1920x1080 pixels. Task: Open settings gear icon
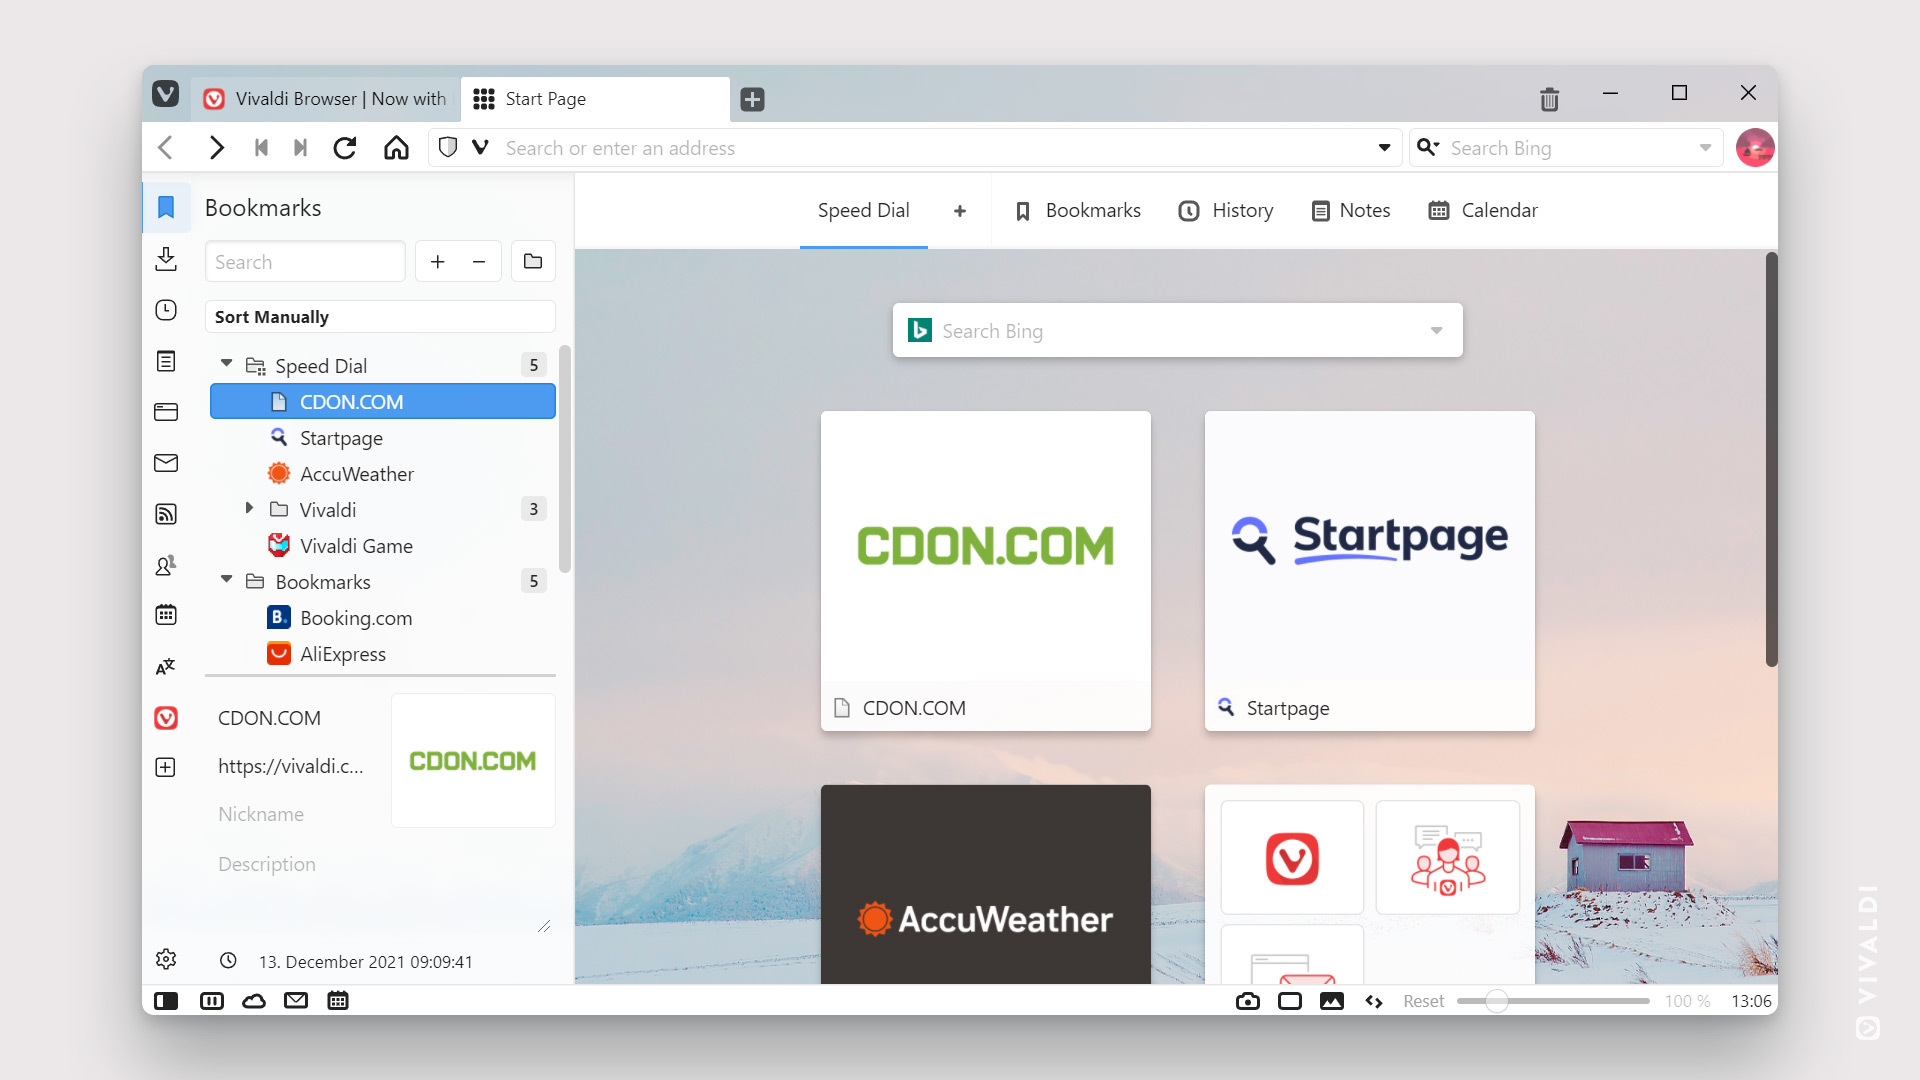166,959
